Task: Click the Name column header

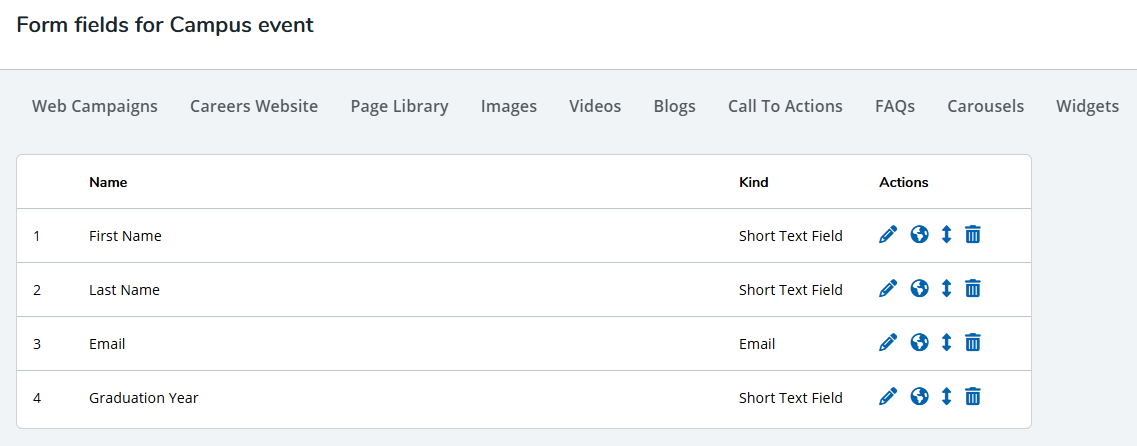Action: point(108,183)
